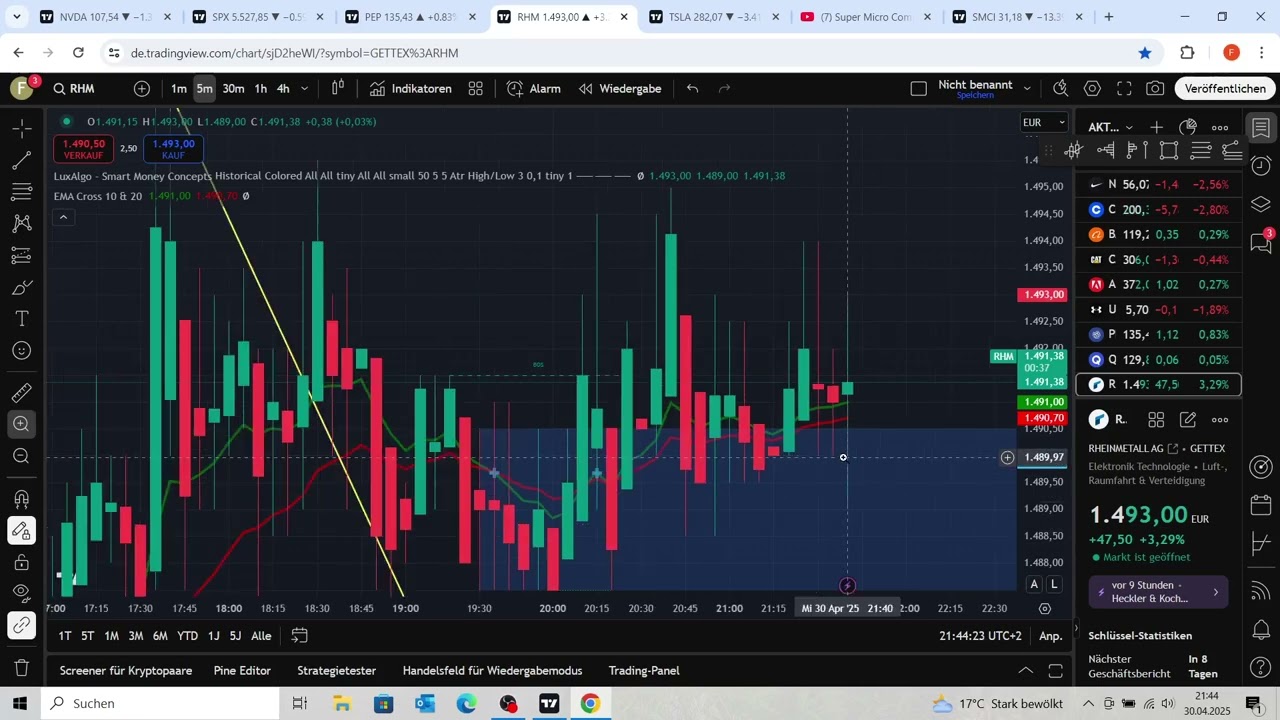Viewport: 1280px width, 720px height.
Task: Open the alerts clock panel in right sidebar
Action: click(1261, 166)
